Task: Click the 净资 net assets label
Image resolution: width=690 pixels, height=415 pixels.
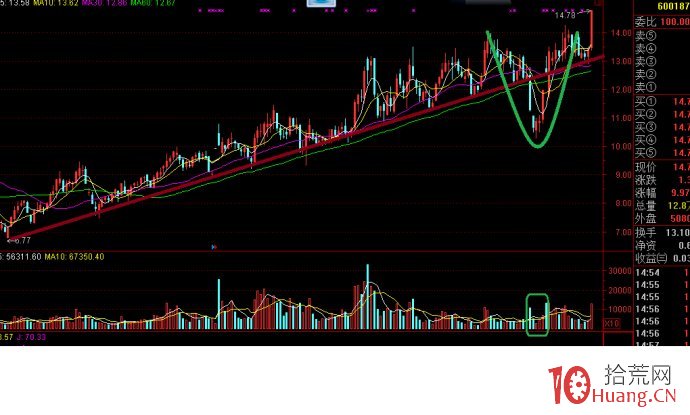Action: (x=646, y=246)
